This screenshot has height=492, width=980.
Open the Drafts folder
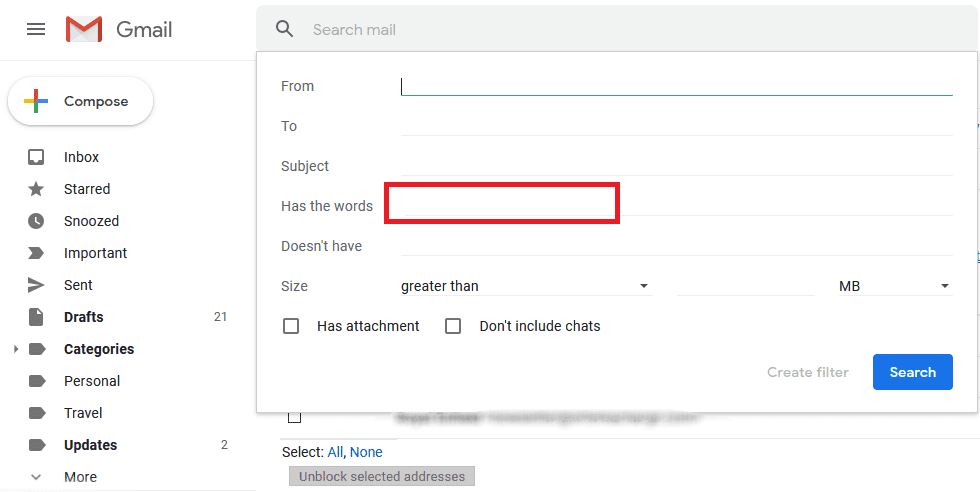(84, 317)
